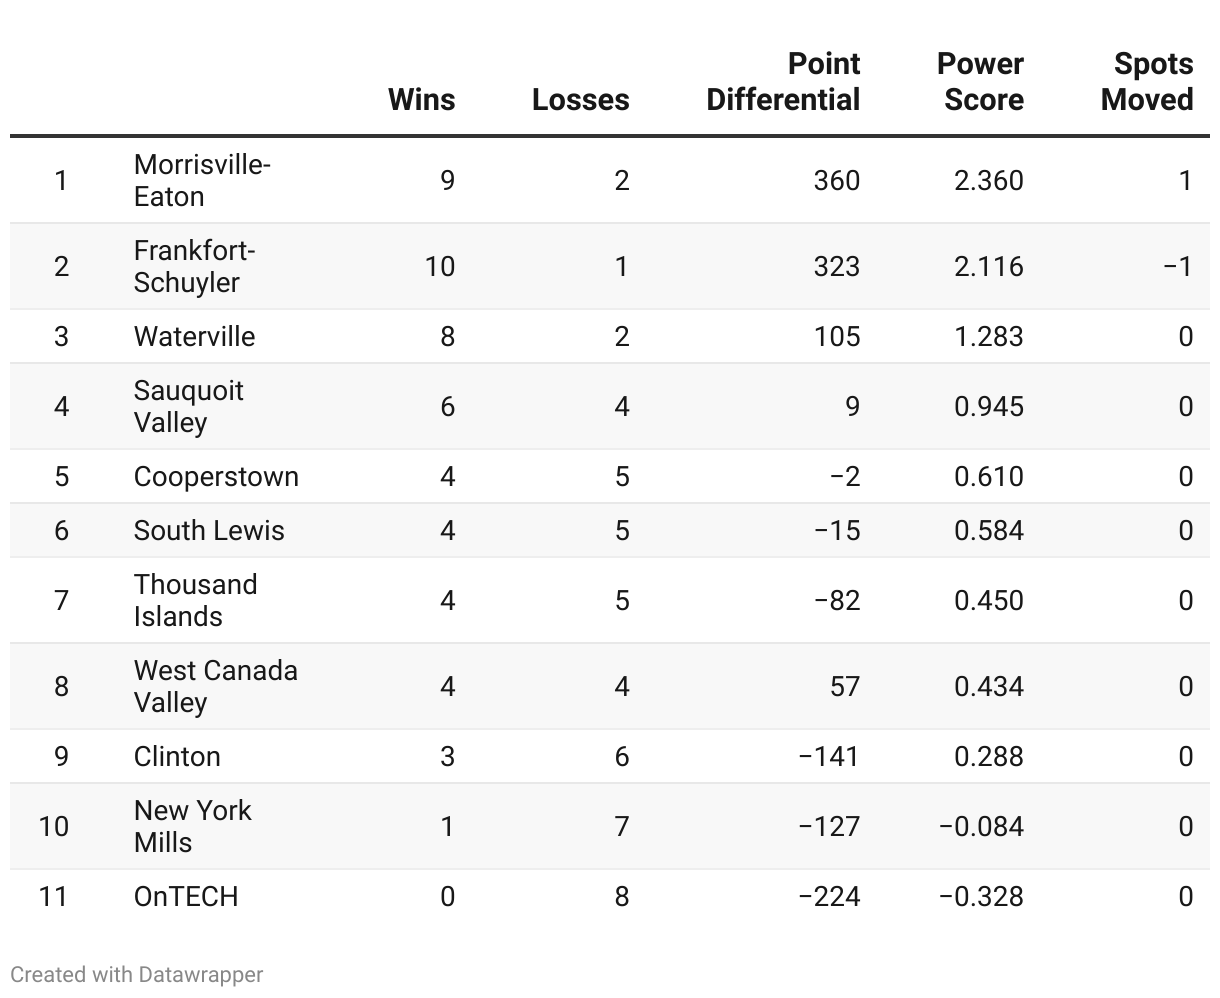Click the OnTECH team name
Screen dimensions: 1220x998
click(x=186, y=896)
